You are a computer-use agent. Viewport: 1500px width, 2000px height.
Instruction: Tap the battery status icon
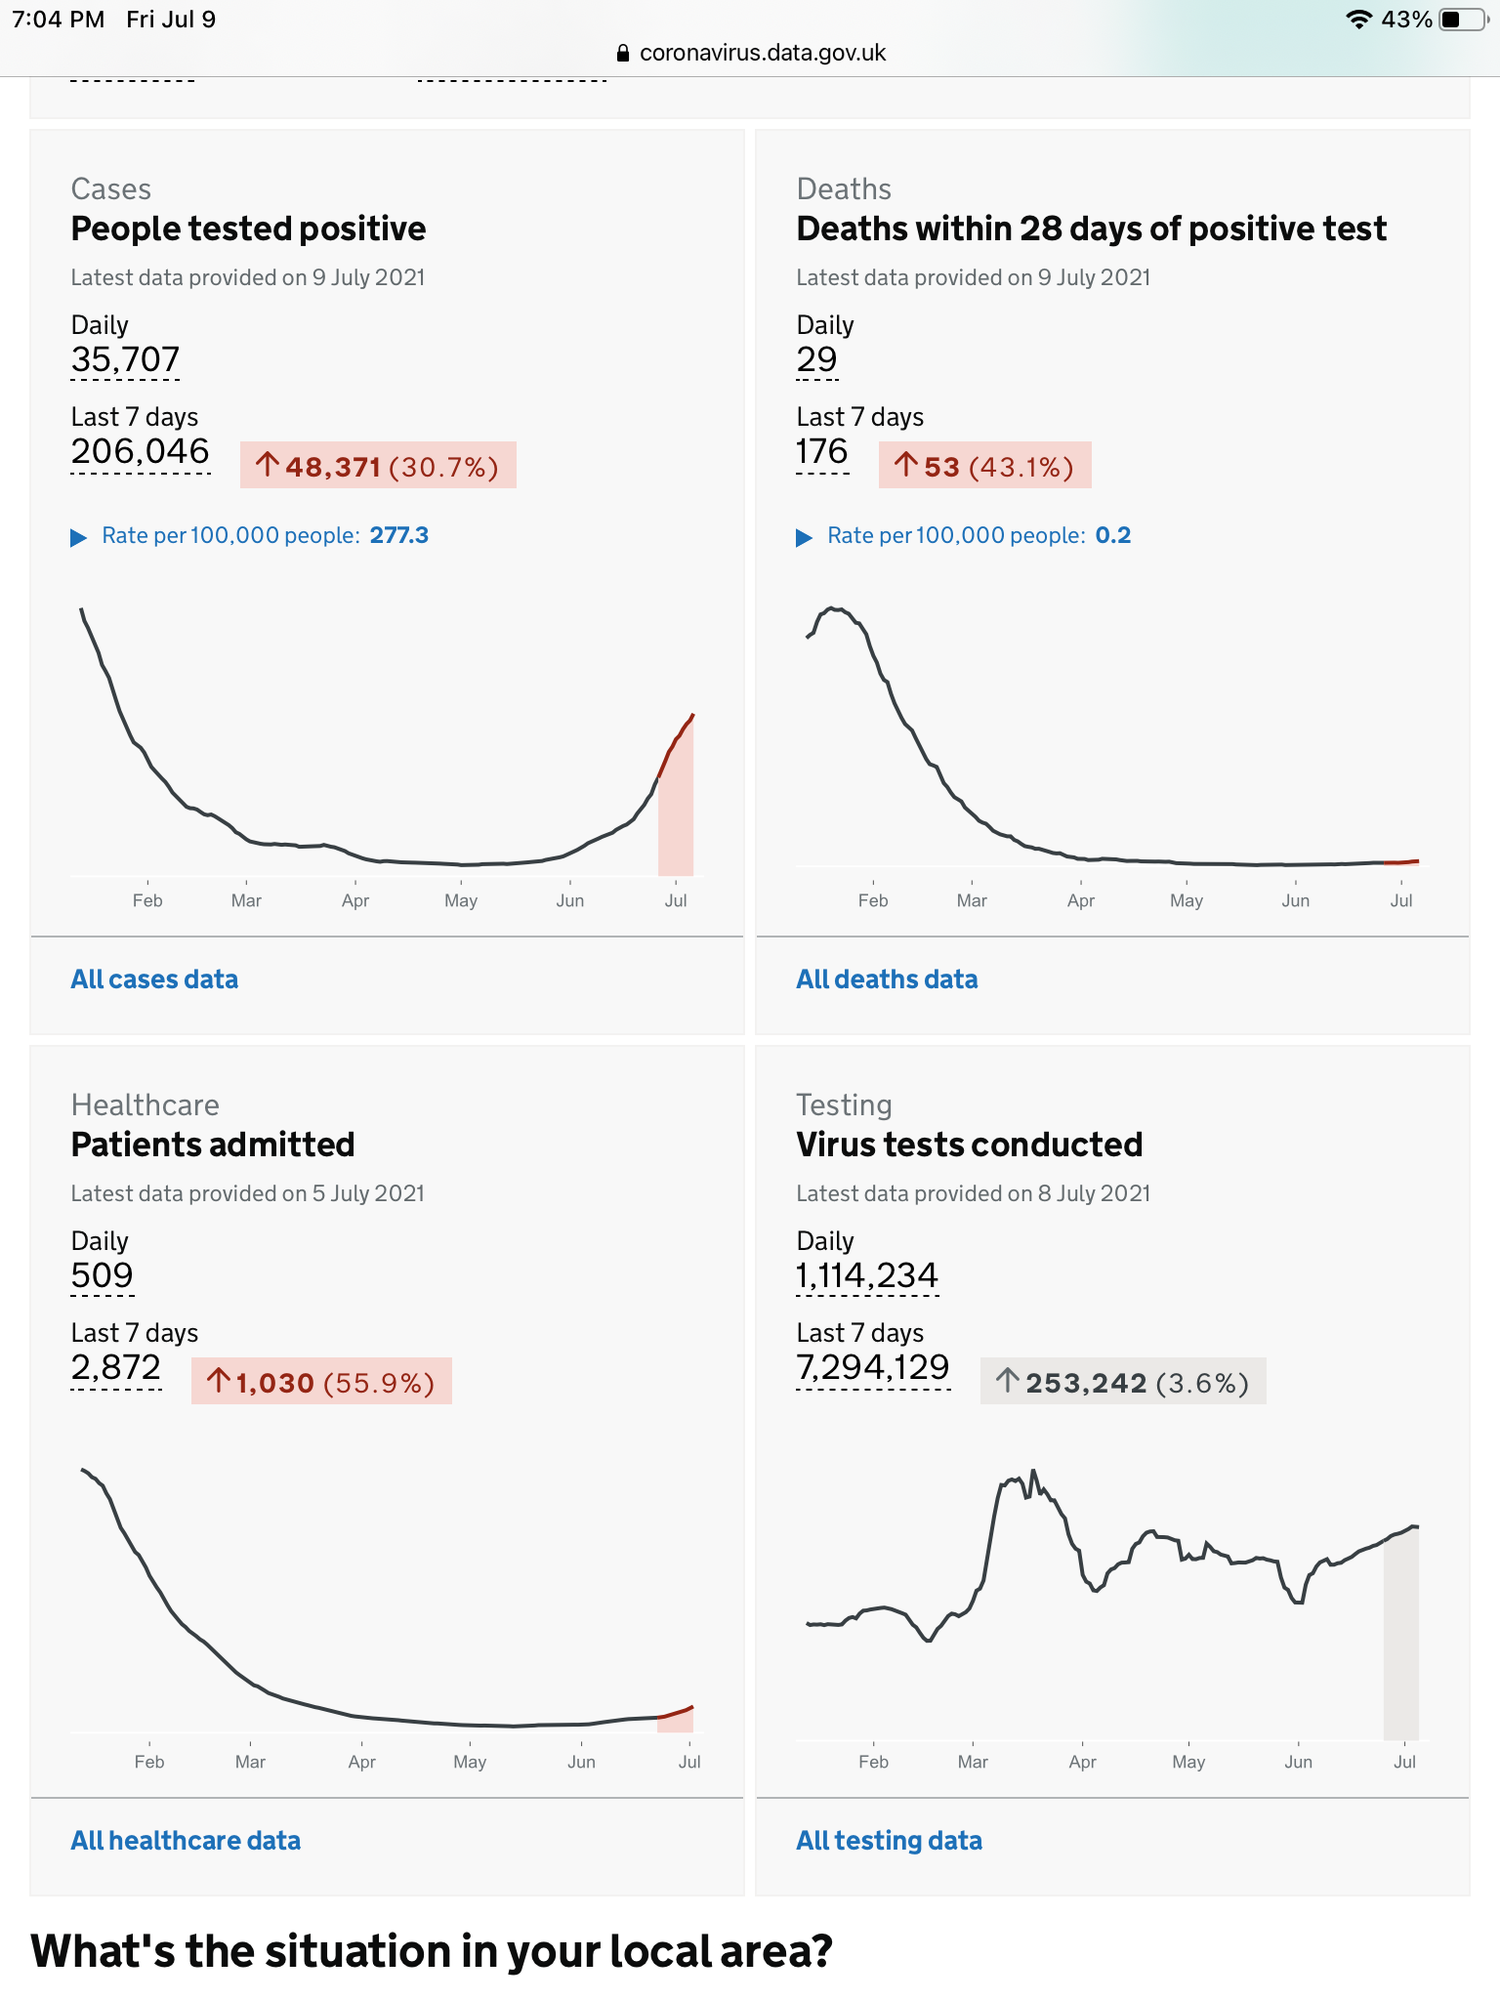[1462, 20]
